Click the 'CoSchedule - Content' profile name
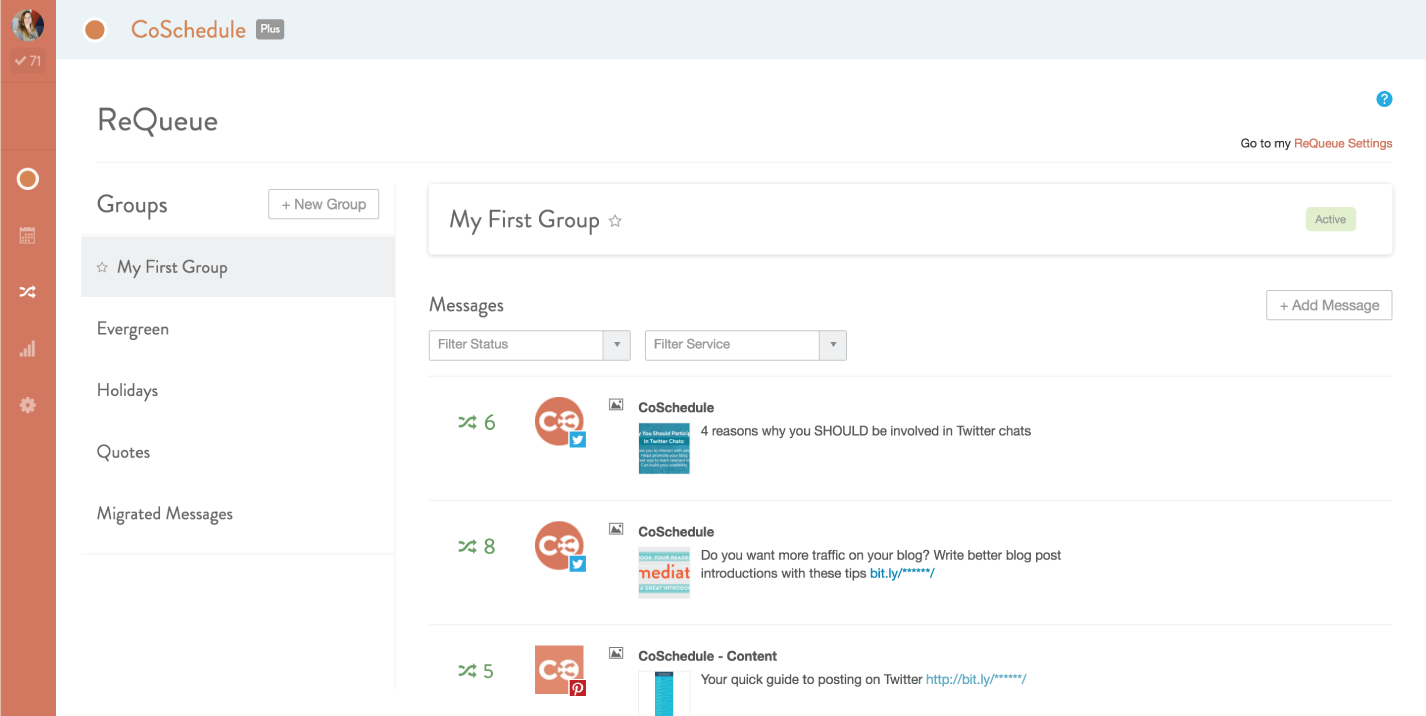Image resolution: width=1426 pixels, height=716 pixels. 708,656
